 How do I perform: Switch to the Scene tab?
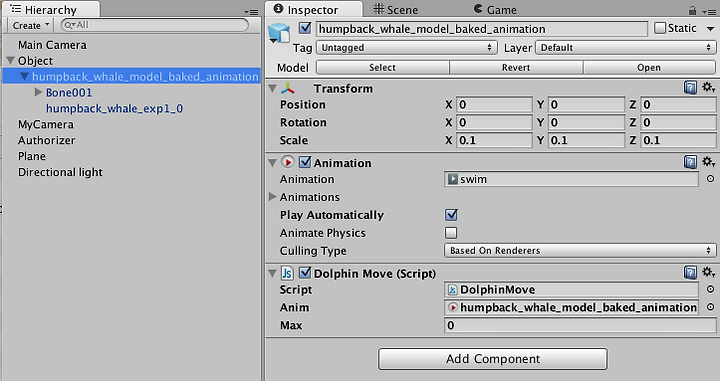tap(395, 10)
